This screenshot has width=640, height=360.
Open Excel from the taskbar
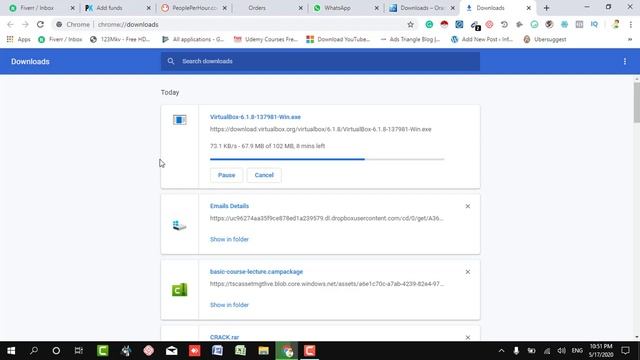coord(240,351)
